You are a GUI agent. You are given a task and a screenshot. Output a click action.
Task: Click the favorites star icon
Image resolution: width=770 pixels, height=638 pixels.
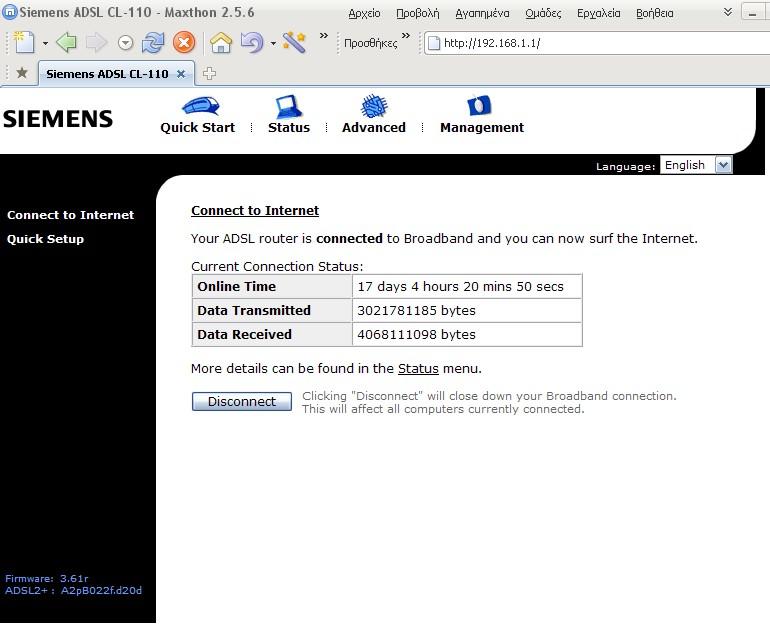22,73
